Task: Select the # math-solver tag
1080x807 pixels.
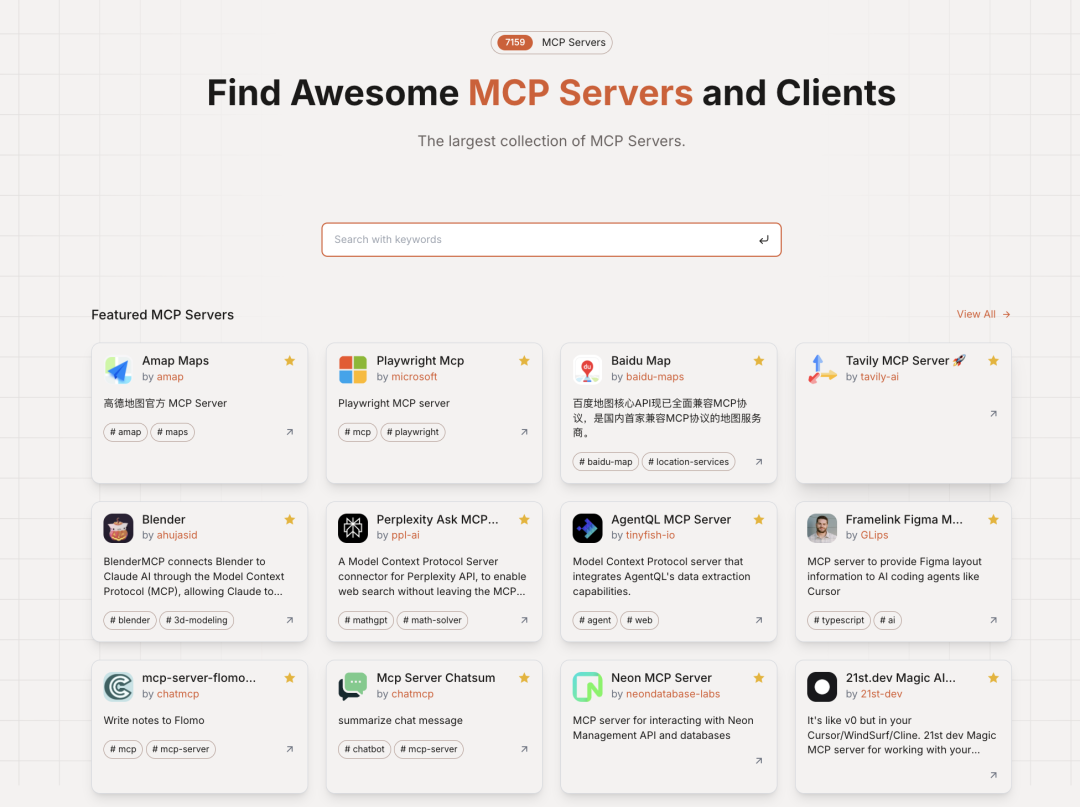Action: (432, 620)
